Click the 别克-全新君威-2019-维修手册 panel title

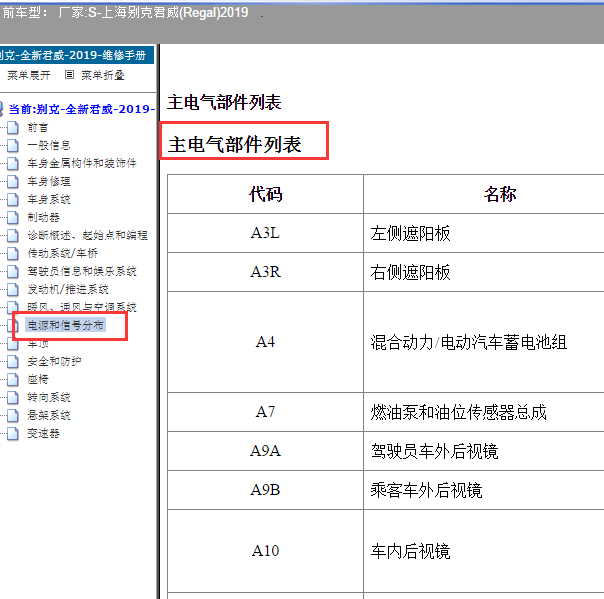pyautogui.click(x=76, y=55)
